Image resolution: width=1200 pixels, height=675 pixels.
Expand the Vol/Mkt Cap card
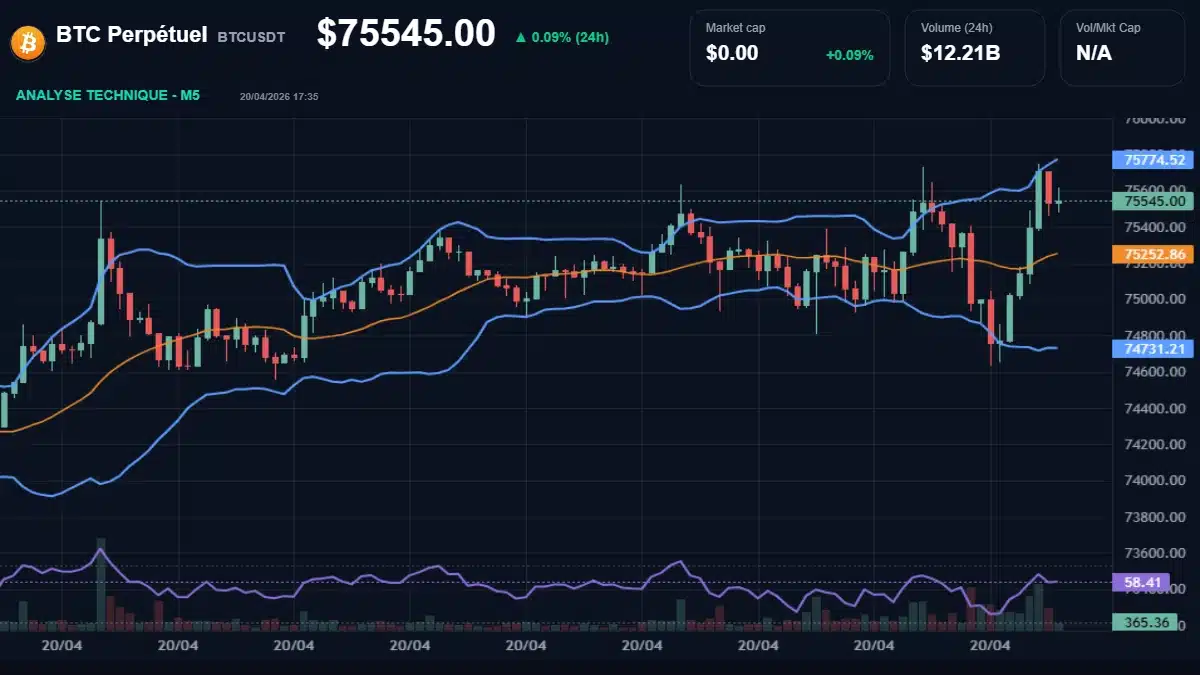1122,46
